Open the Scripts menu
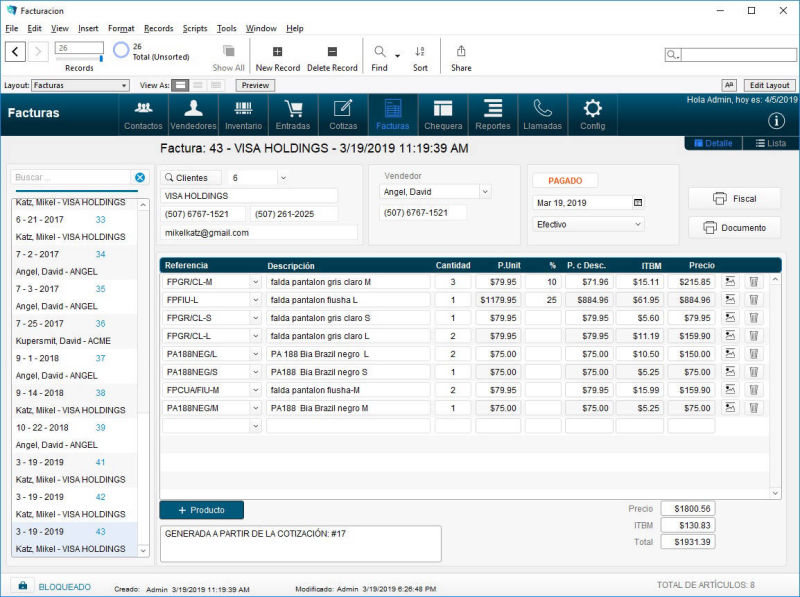800x597 pixels. (x=195, y=29)
